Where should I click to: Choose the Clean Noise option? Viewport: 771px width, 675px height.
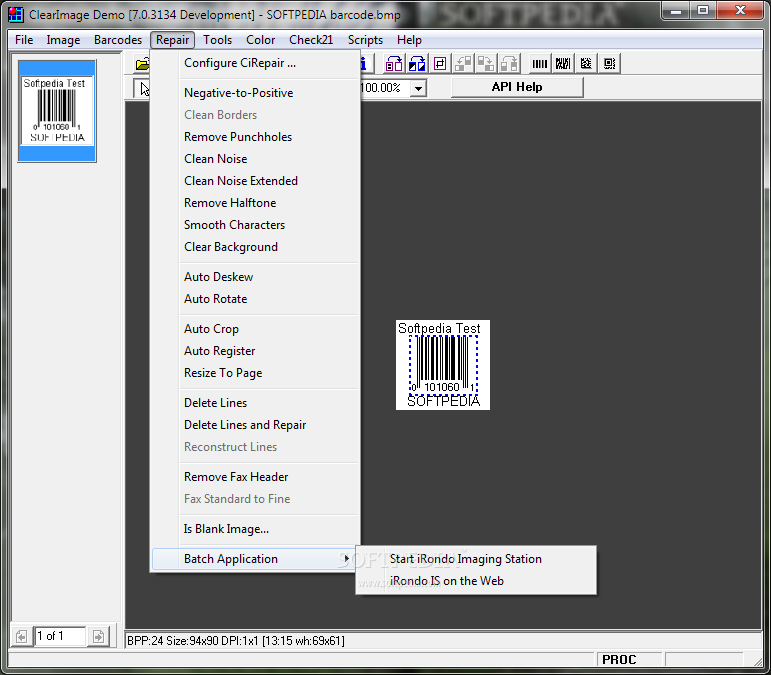pos(254,159)
